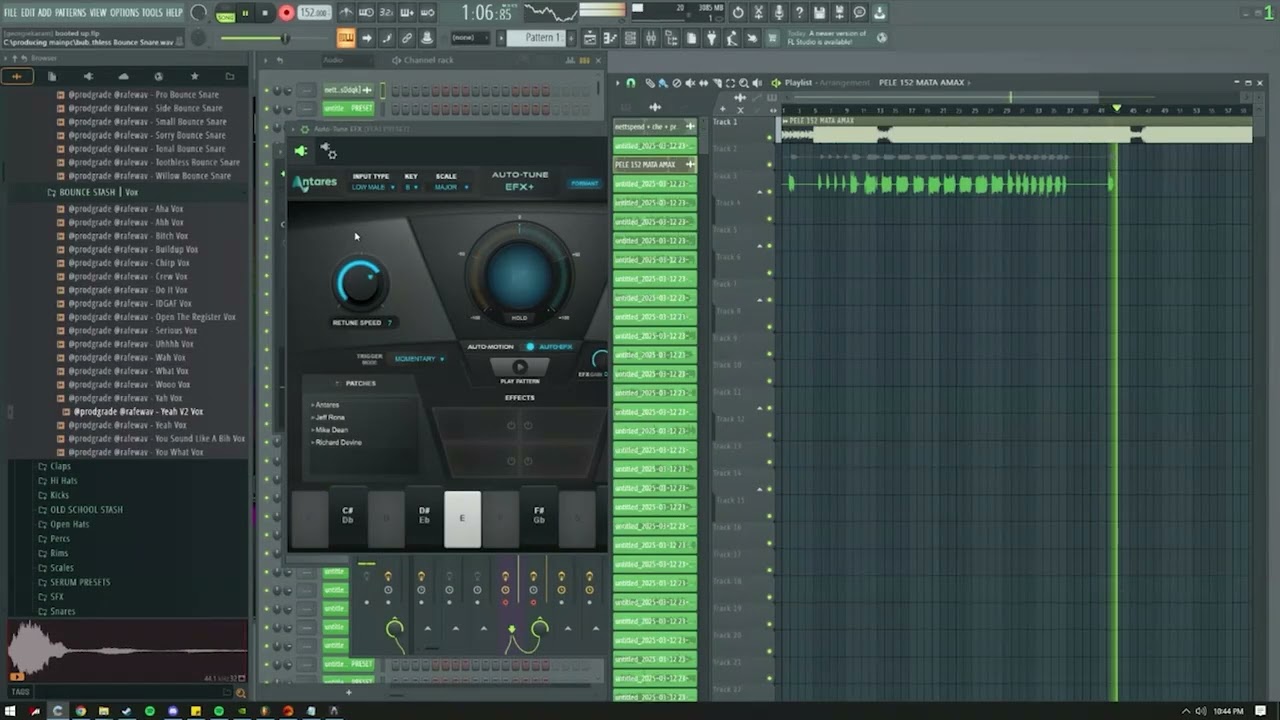This screenshot has height=720, width=1280.
Task: Stop playback with the stop button
Action: click(265, 13)
